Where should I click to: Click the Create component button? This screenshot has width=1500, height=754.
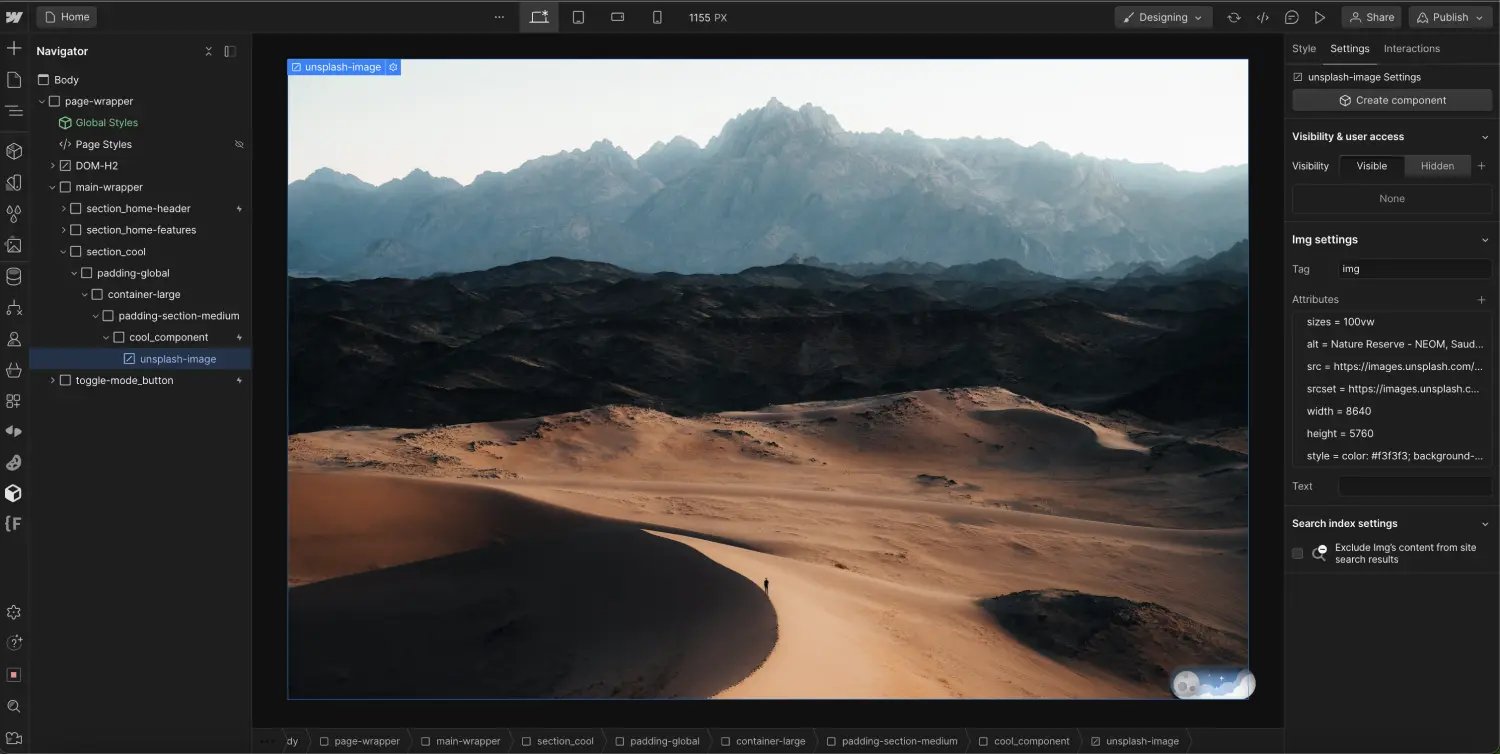pos(1391,99)
